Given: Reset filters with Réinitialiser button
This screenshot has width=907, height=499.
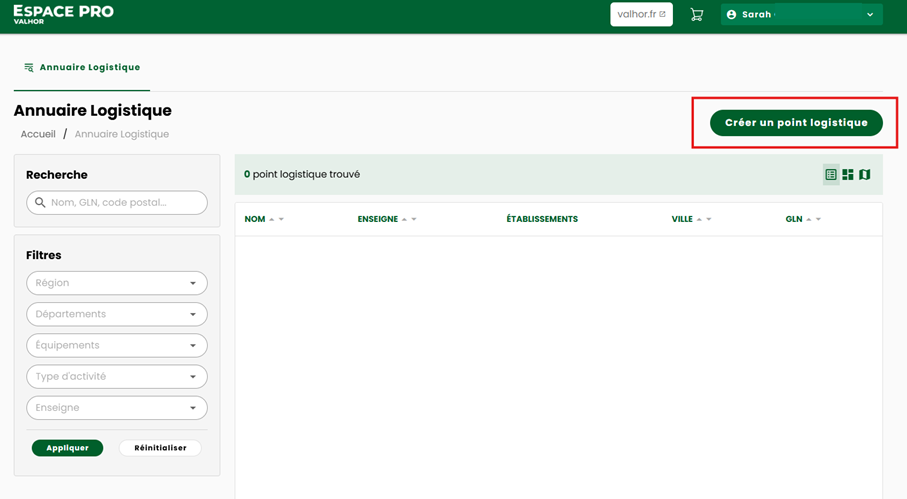Looking at the screenshot, I should pos(160,448).
